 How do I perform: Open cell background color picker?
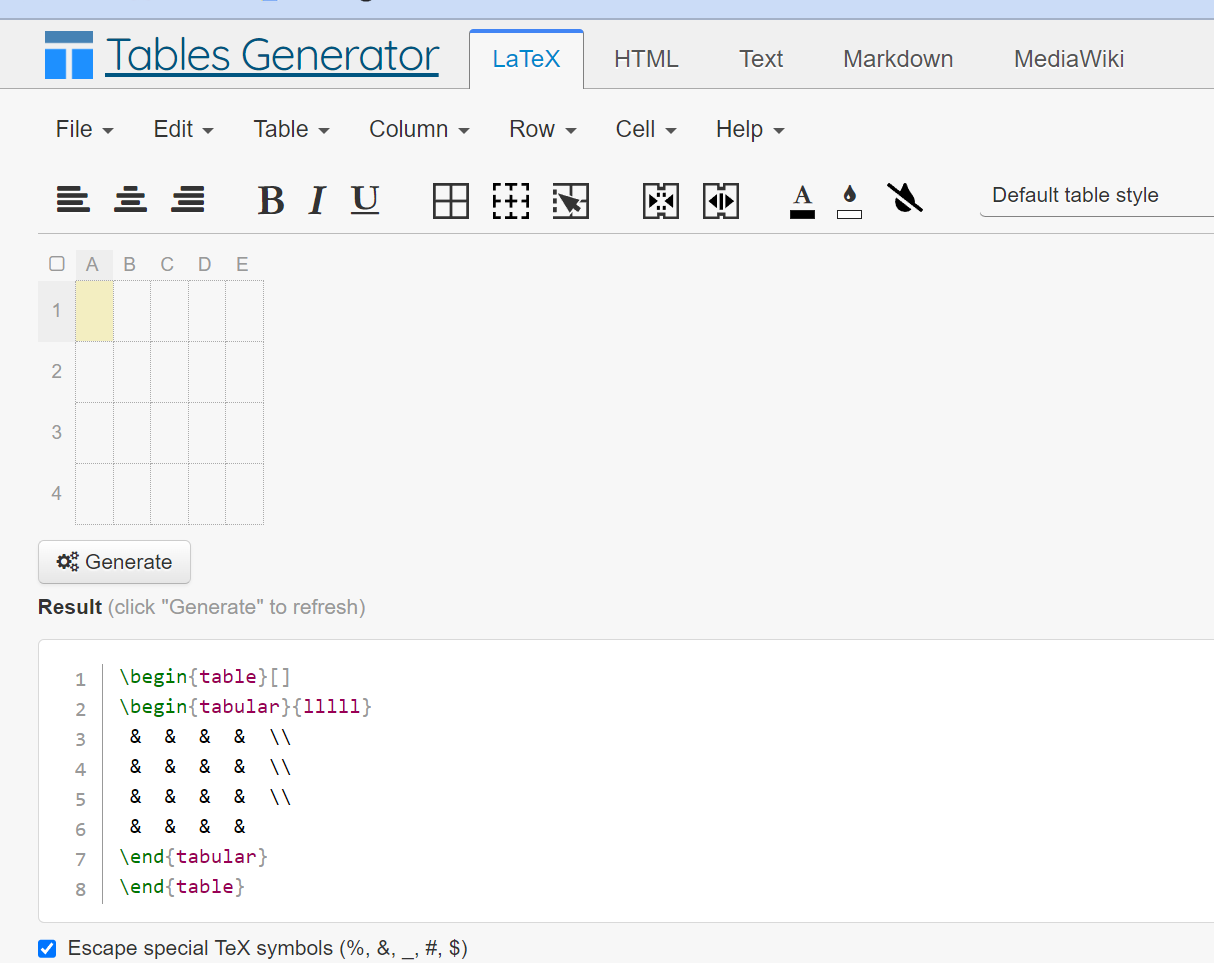(849, 201)
